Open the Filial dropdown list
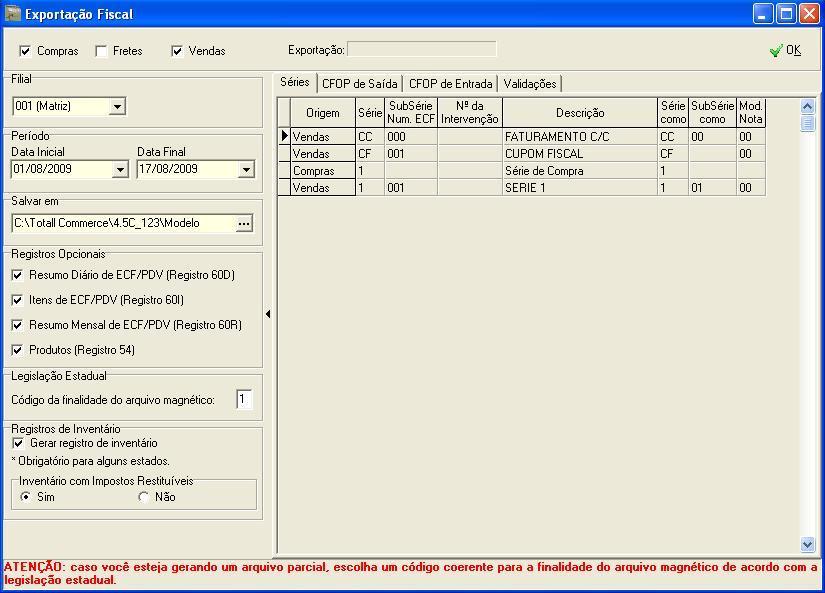825x593 pixels. [x=117, y=107]
